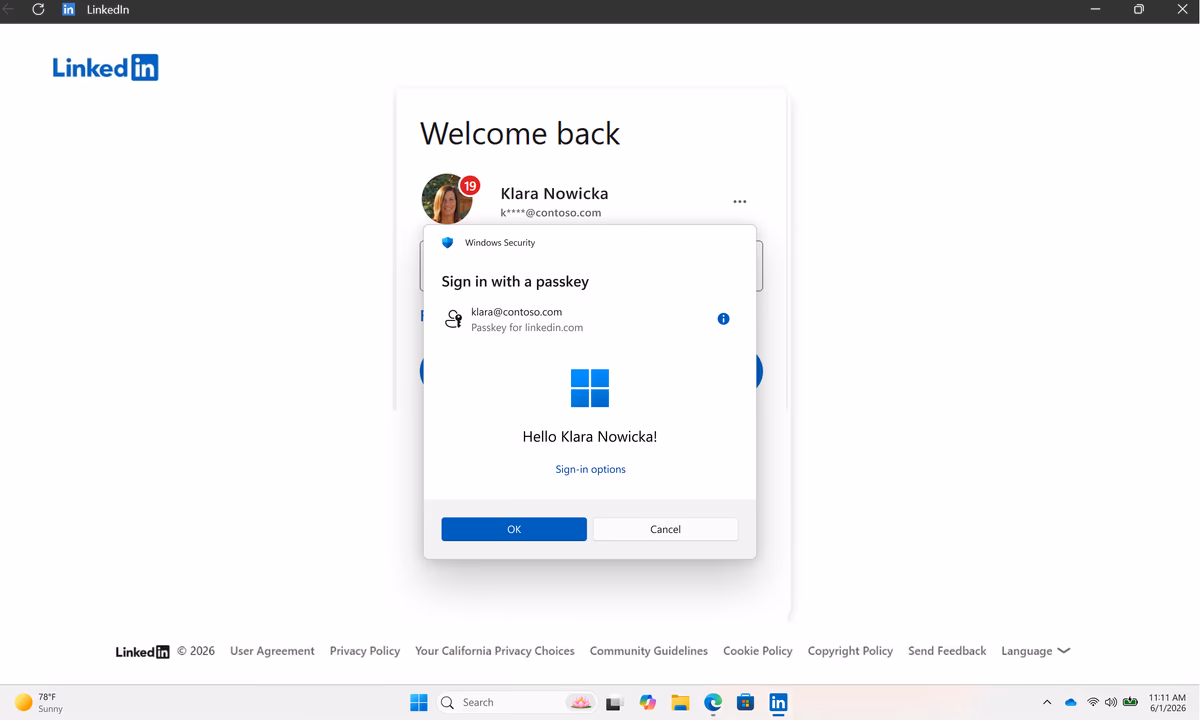Click the Windows logo in the passkey dialog

pos(590,388)
